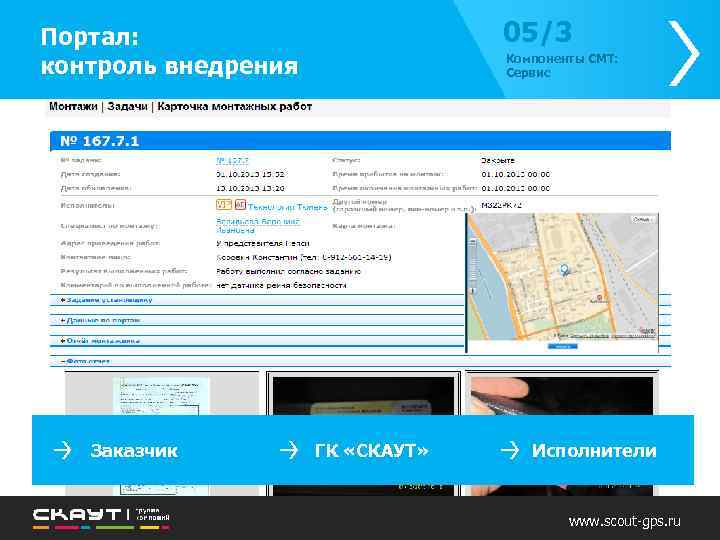Click the map zoom slider control

tap(473, 266)
